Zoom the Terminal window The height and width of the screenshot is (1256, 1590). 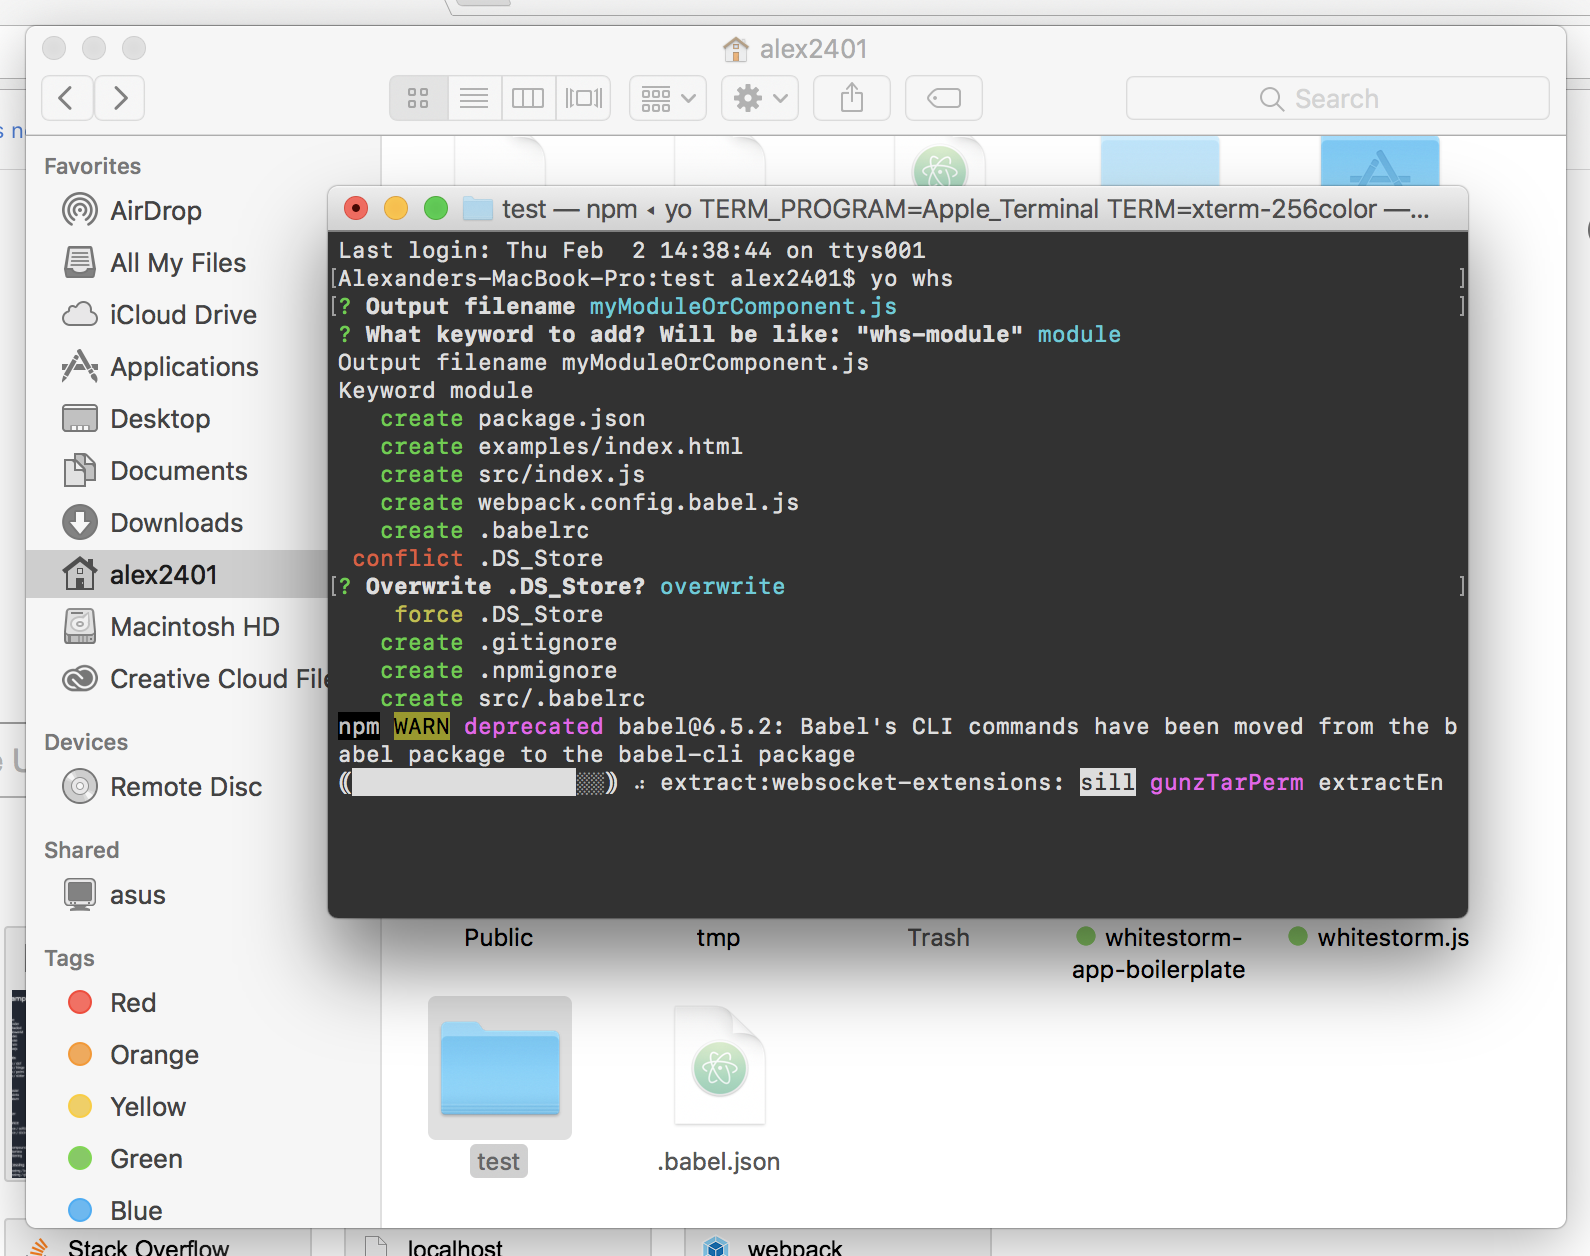[436, 208]
